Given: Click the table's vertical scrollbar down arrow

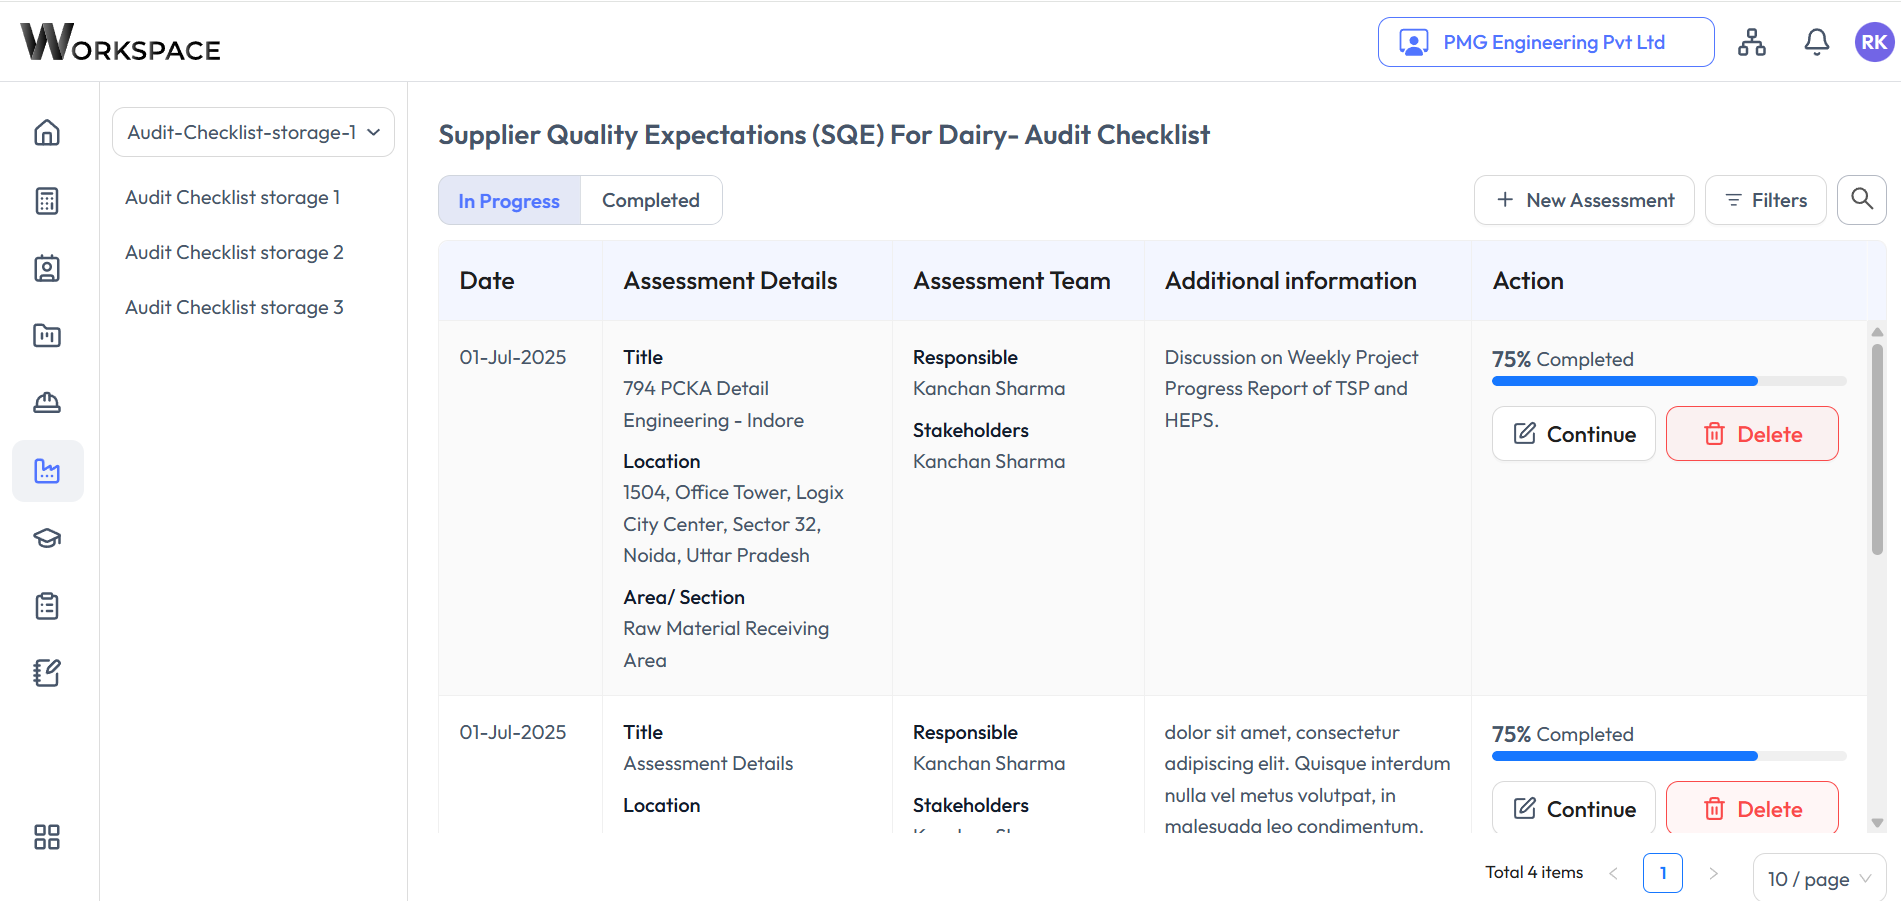Looking at the screenshot, I should pos(1877,823).
